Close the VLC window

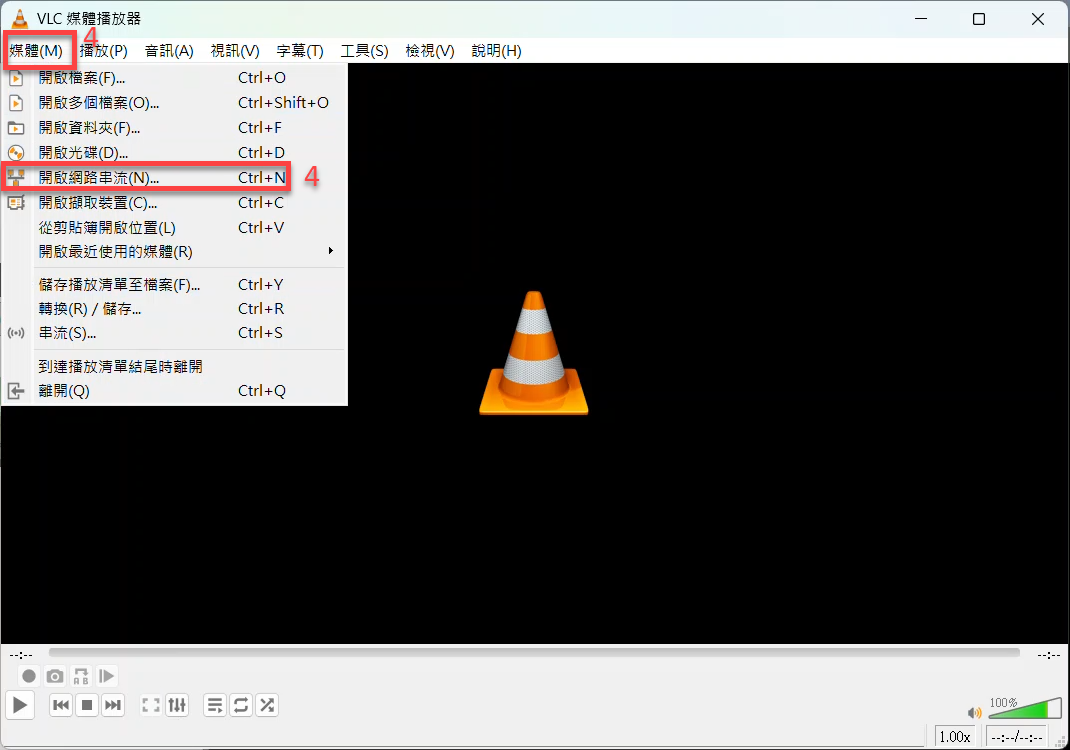(x=1038, y=19)
